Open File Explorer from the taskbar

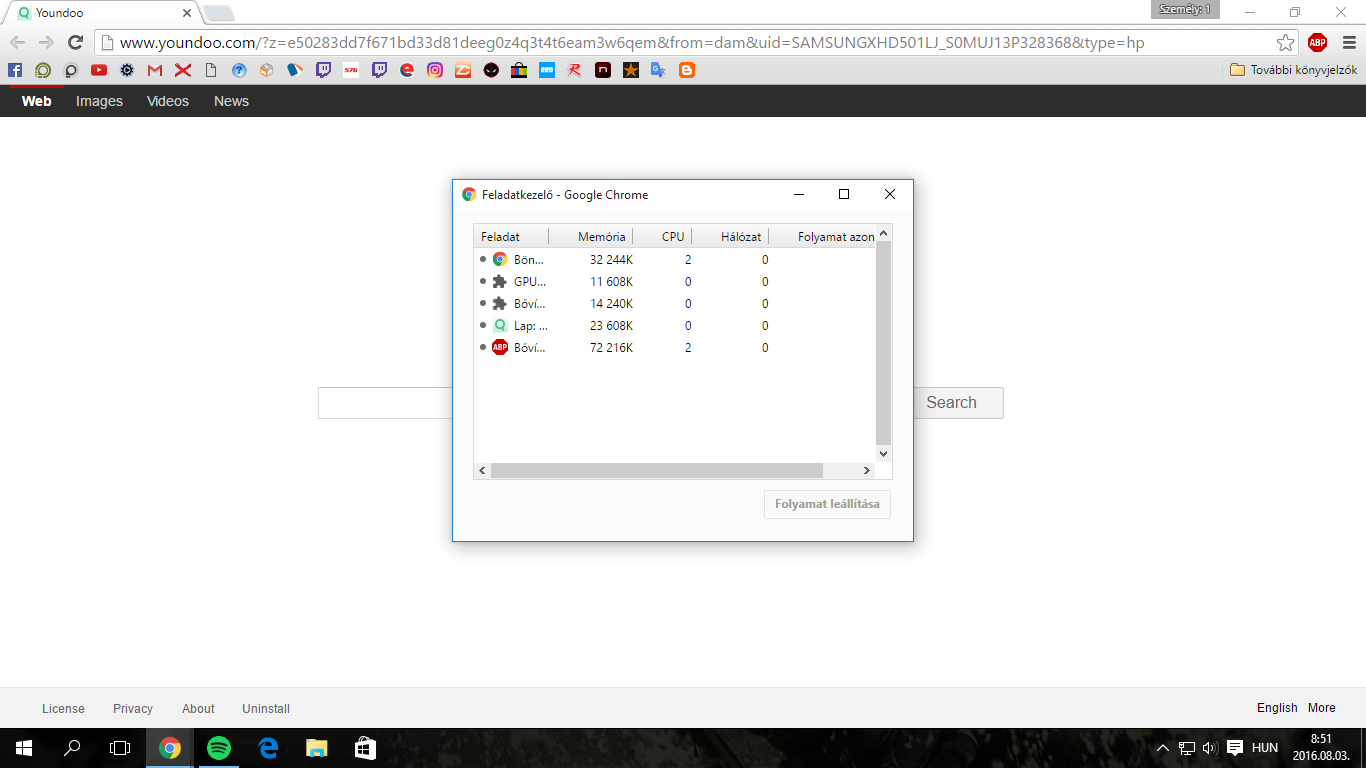pyautogui.click(x=316, y=747)
